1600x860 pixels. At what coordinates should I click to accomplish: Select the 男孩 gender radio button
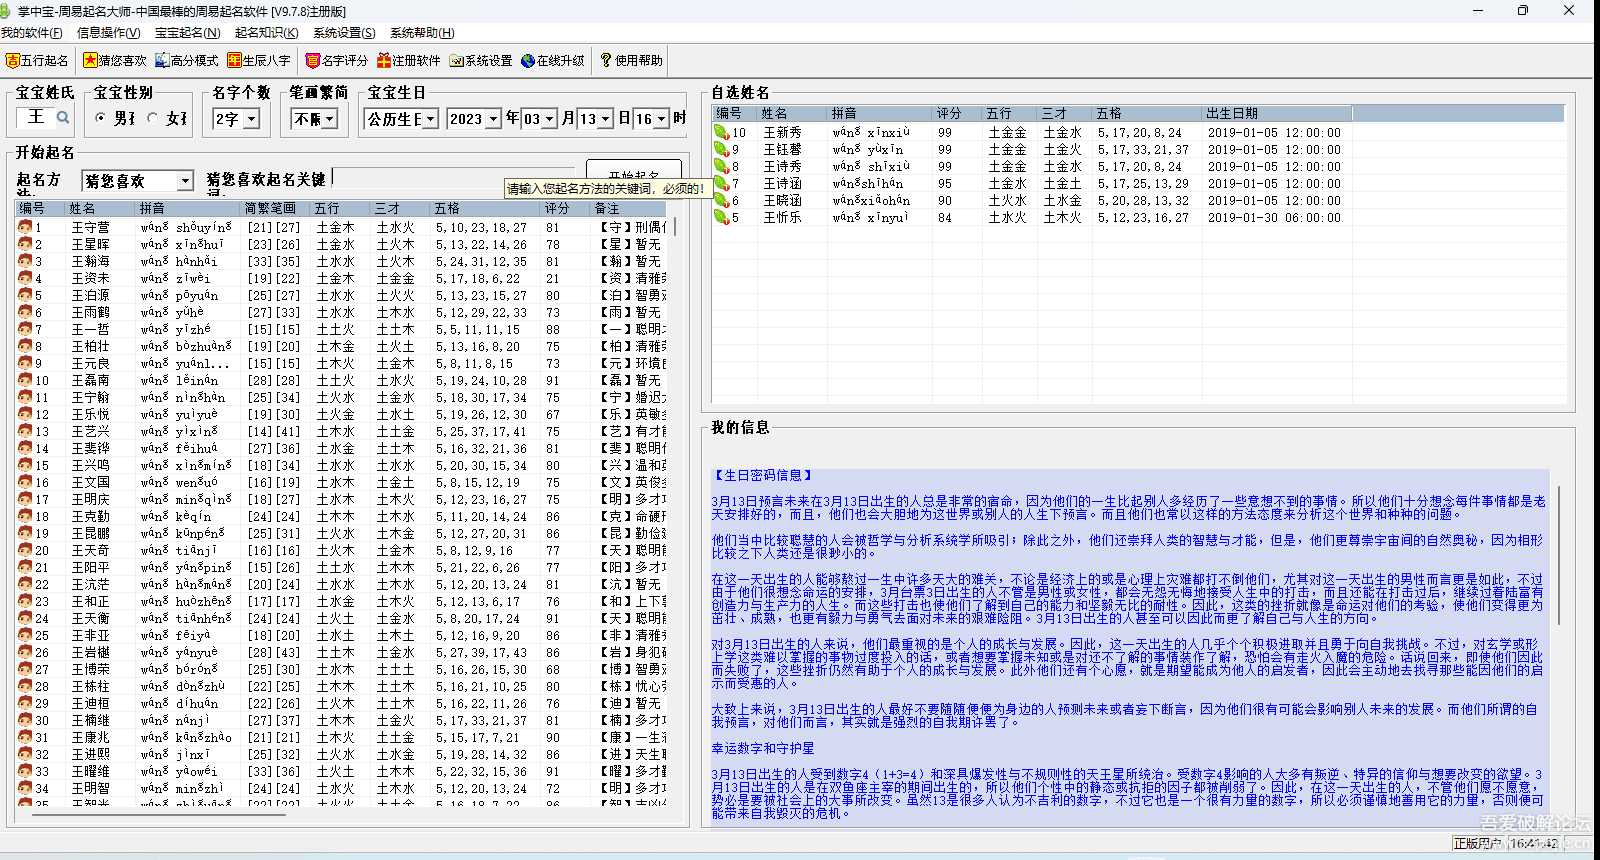[100, 118]
